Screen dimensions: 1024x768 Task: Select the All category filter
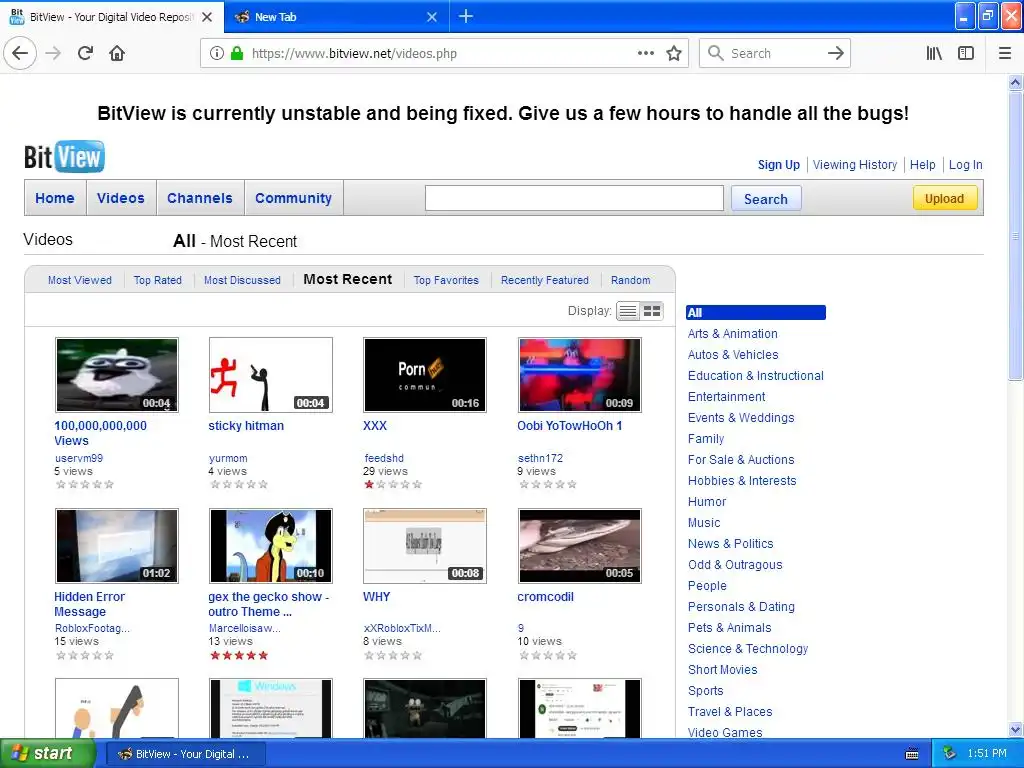click(756, 313)
